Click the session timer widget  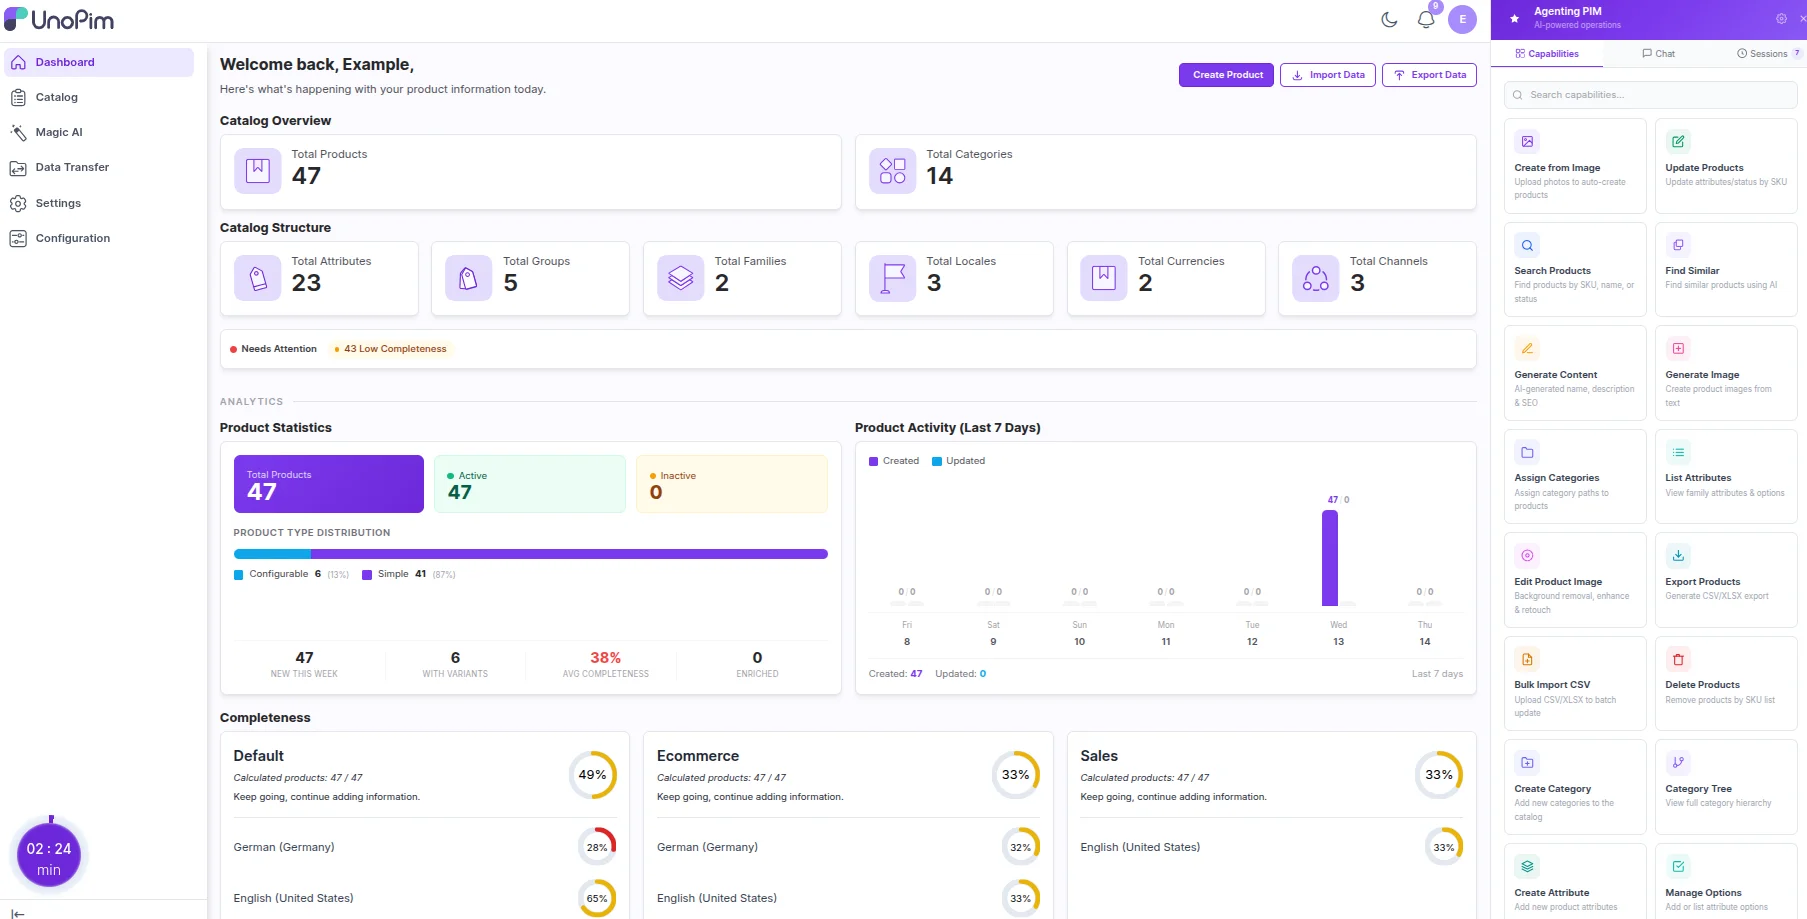tap(49, 857)
